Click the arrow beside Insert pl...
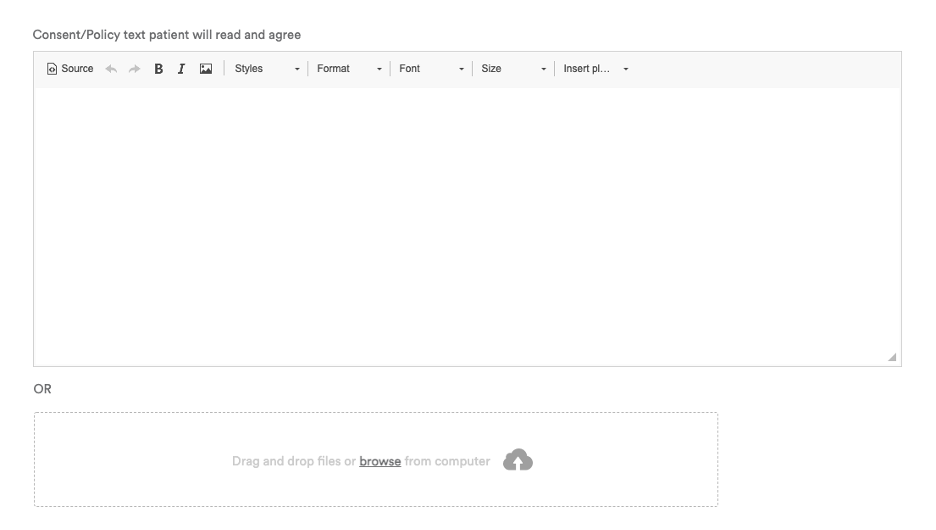This screenshot has width=936, height=530. tap(626, 70)
